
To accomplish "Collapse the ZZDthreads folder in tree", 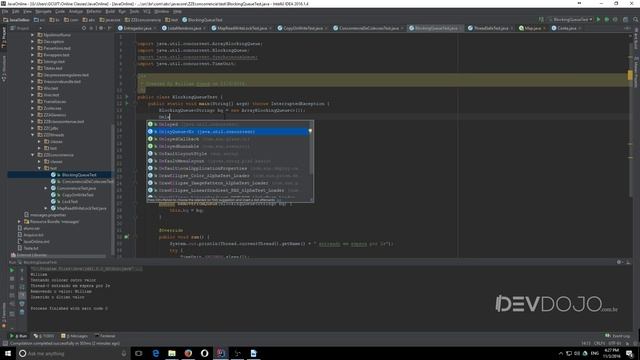I will pos(33,135).
